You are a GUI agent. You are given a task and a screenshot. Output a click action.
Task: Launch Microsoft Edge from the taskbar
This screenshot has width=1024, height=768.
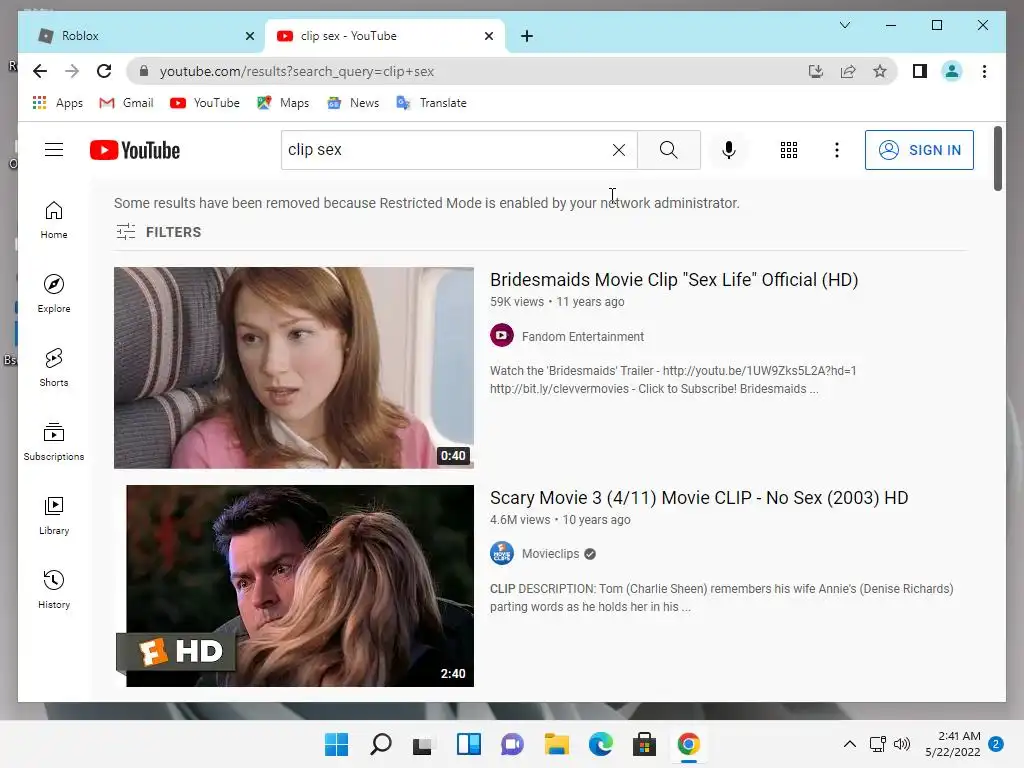tap(601, 744)
